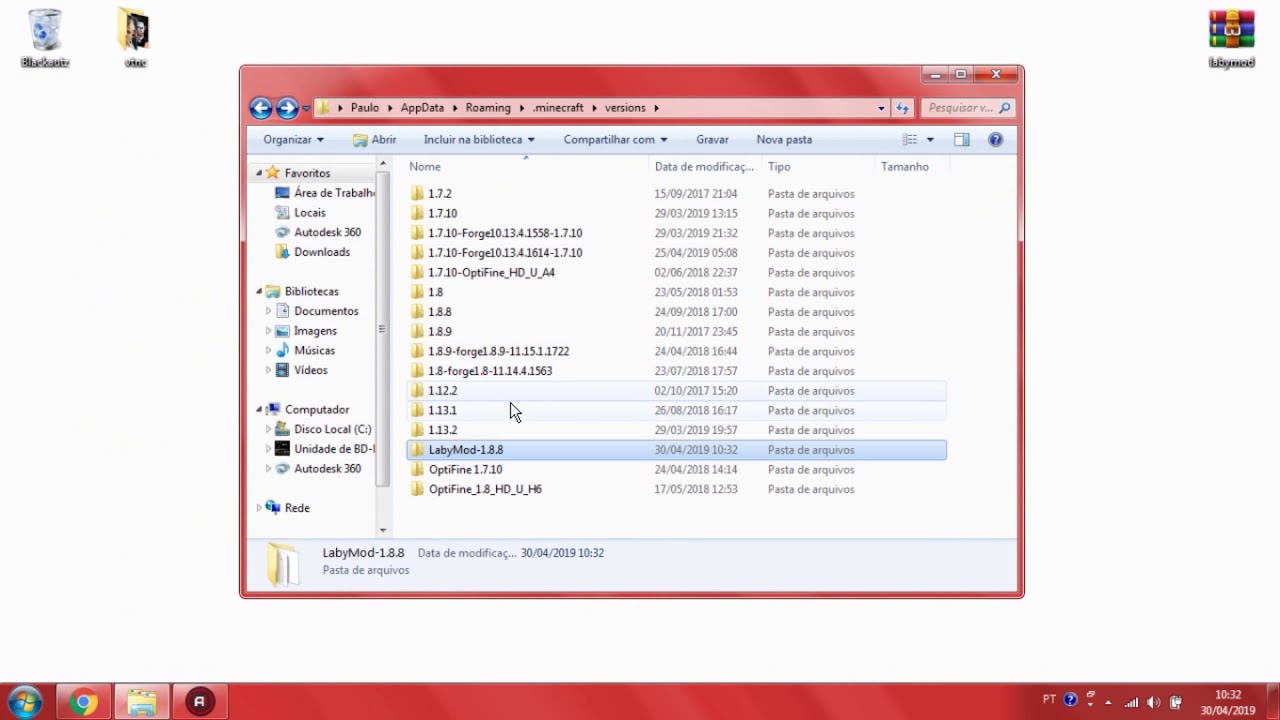Click the search magnifier icon
This screenshot has height=720, width=1280.
1004,108
